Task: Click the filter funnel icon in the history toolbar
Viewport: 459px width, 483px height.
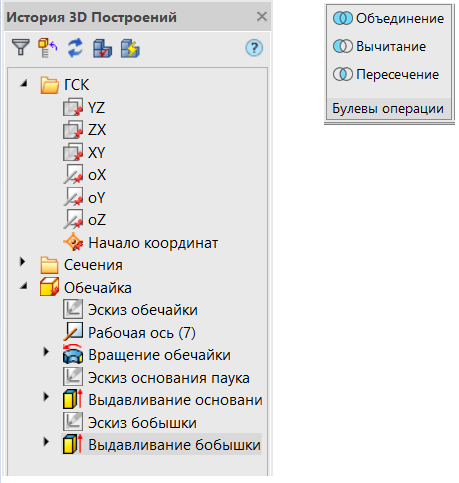Action: pyautogui.click(x=21, y=48)
